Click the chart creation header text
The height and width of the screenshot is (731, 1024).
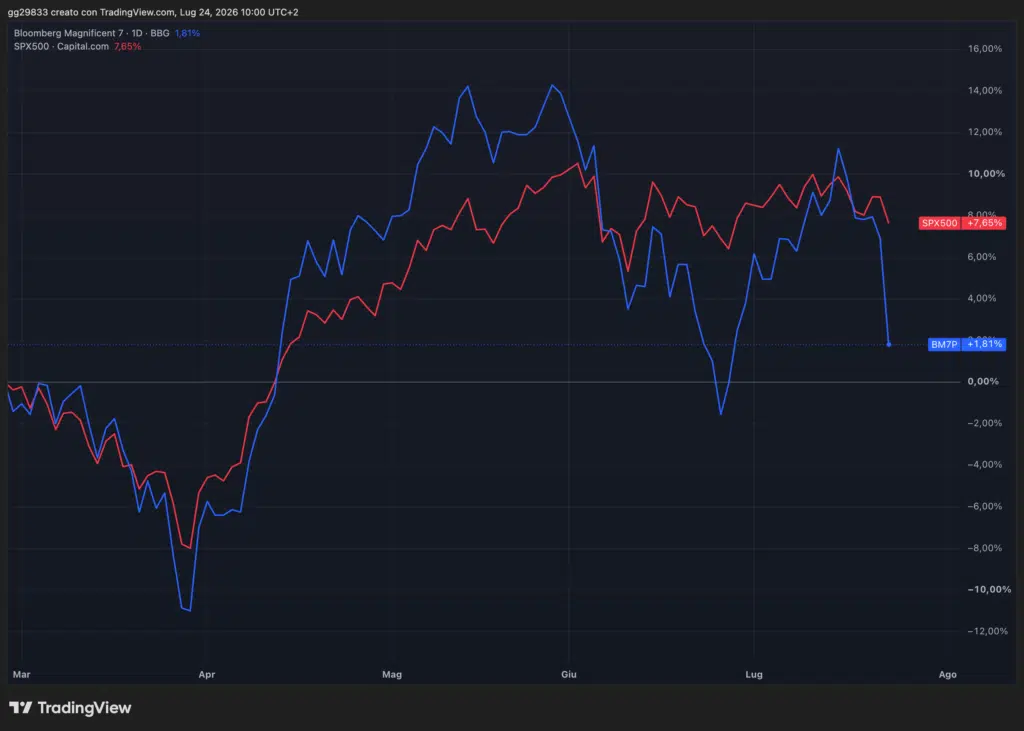(153, 12)
